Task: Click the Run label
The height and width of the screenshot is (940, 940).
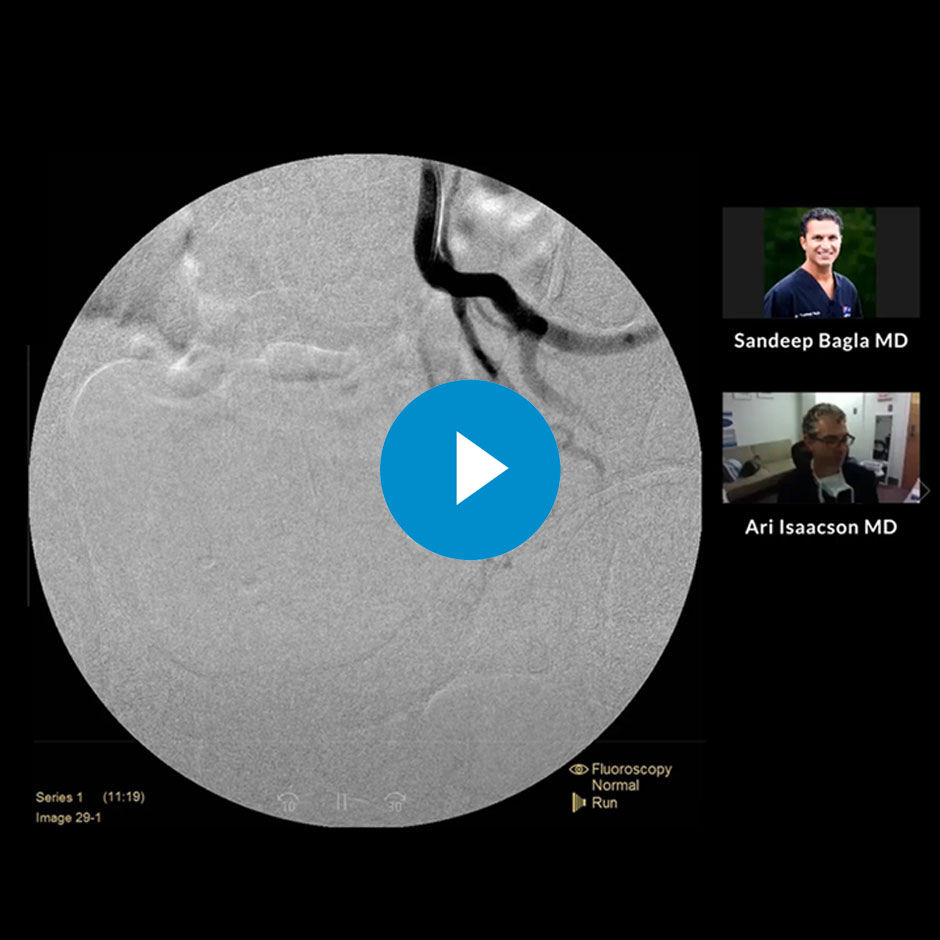Action: [604, 802]
